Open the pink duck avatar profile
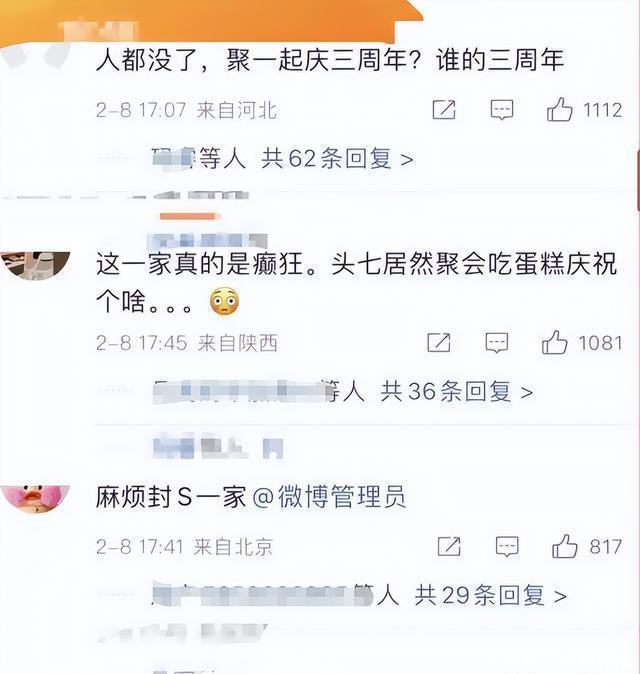Screen dimensions: 640x674 (x=36, y=499)
